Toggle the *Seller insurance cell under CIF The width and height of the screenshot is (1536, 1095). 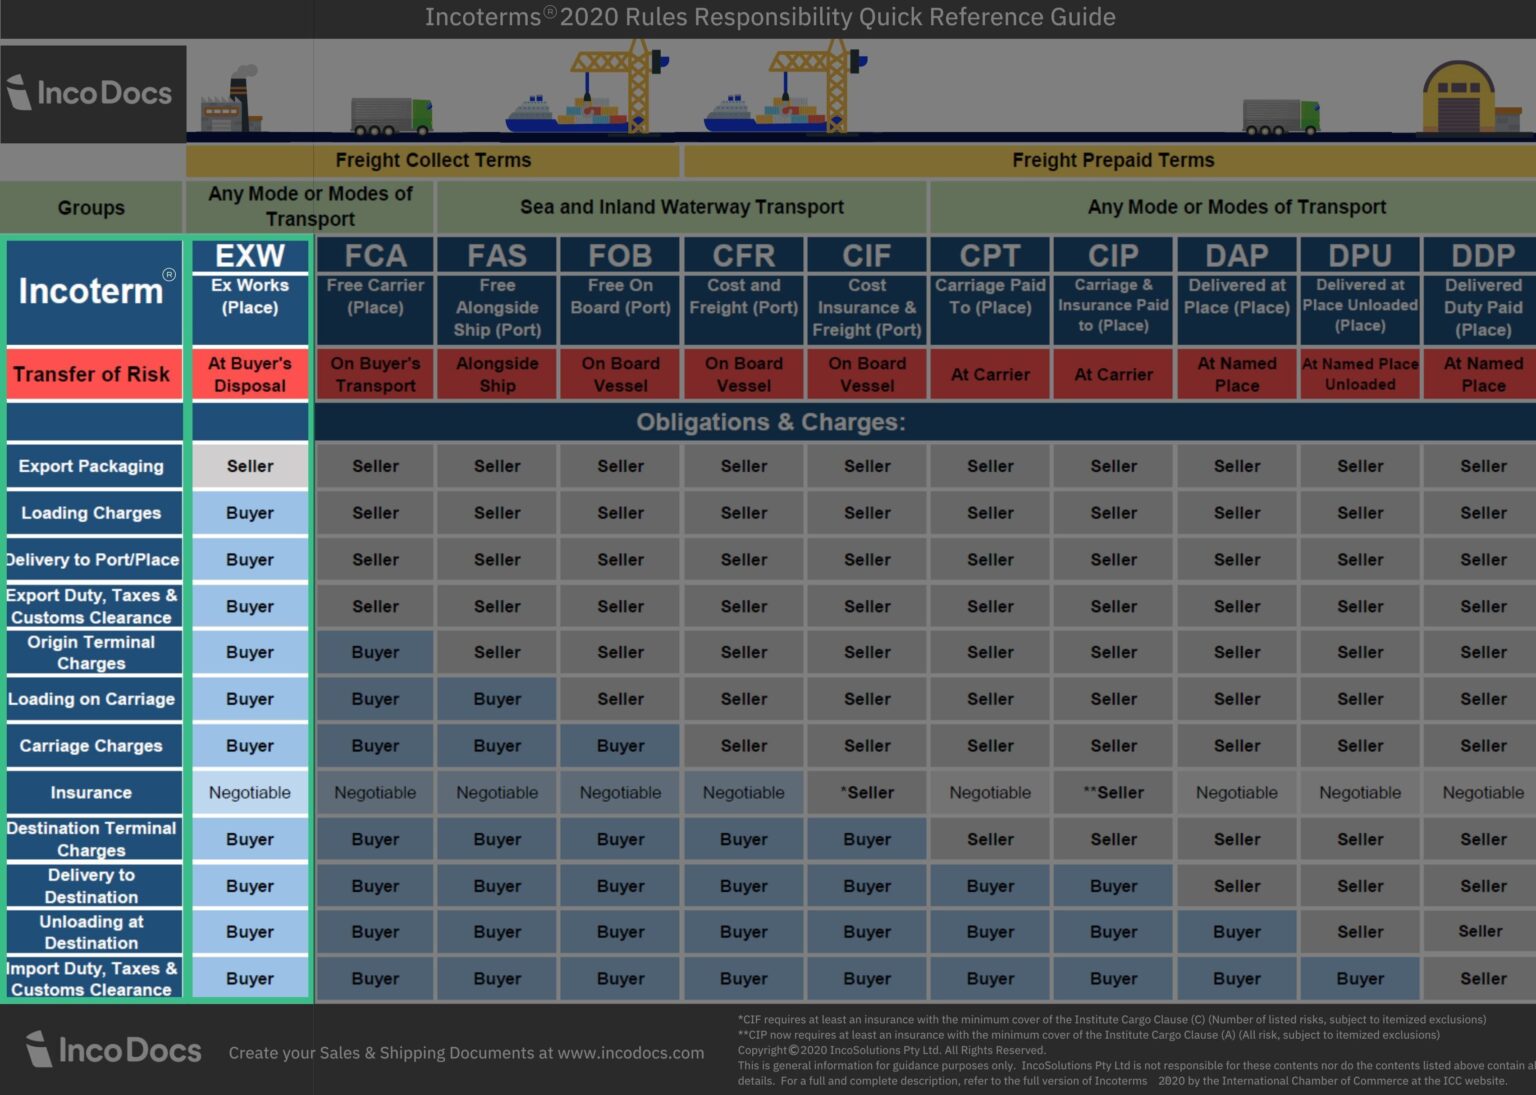(x=866, y=792)
